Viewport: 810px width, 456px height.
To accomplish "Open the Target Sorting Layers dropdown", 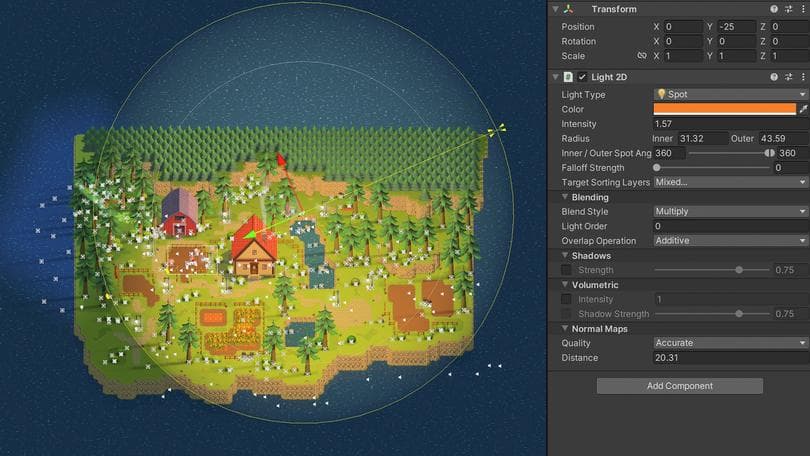I will tap(730, 182).
